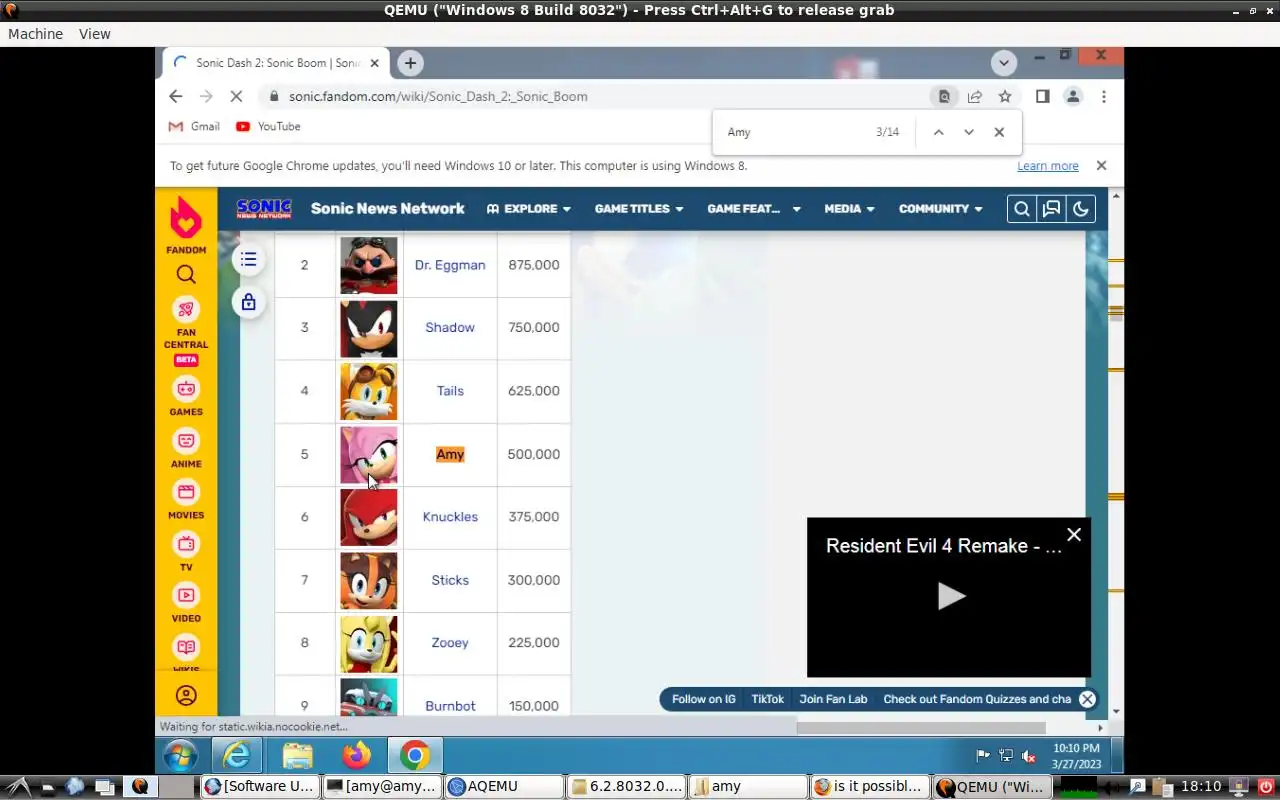Open Tails character link
This screenshot has width=1280, height=800.
tap(450, 391)
